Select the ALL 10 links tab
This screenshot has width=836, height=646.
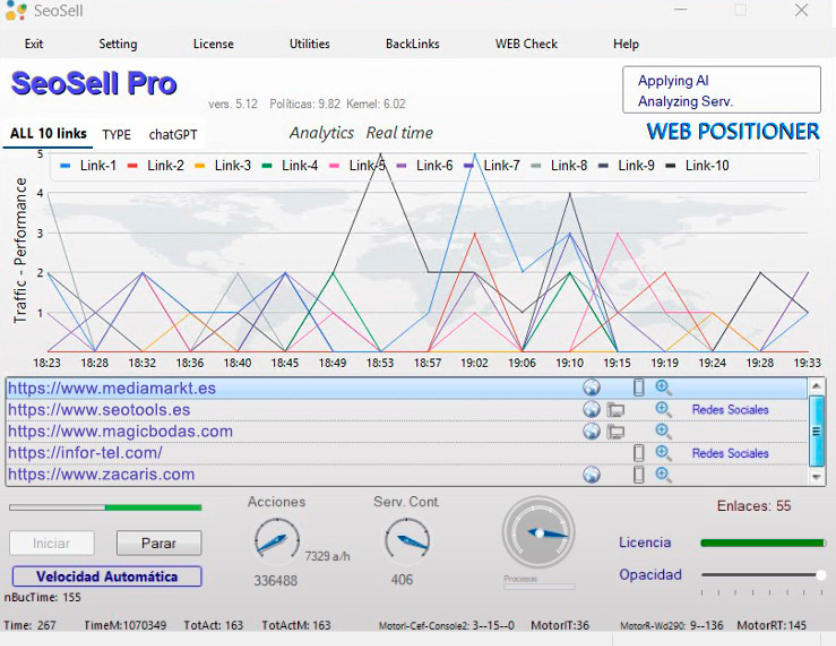point(48,134)
